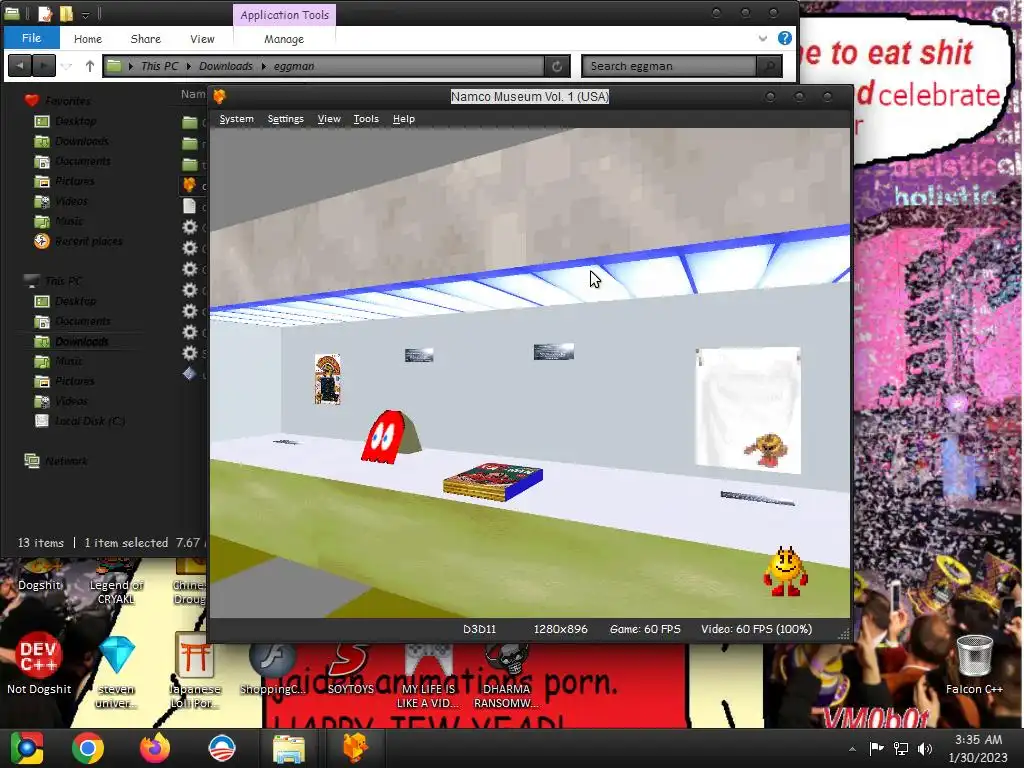The height and width of the screenshot is (768, 1024).
Task: Go up one folder level
Action: 90,66
